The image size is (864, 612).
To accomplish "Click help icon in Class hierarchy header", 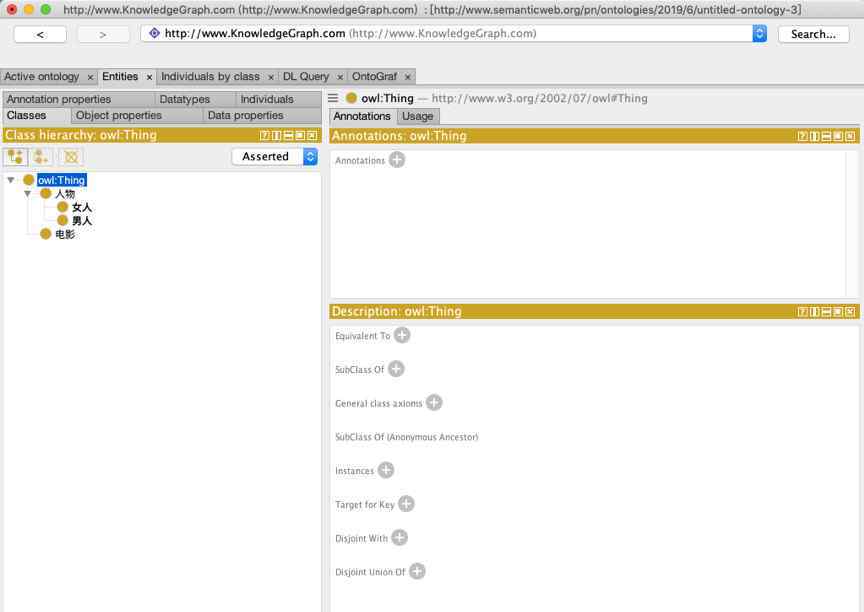I will (x=264, y=136).
